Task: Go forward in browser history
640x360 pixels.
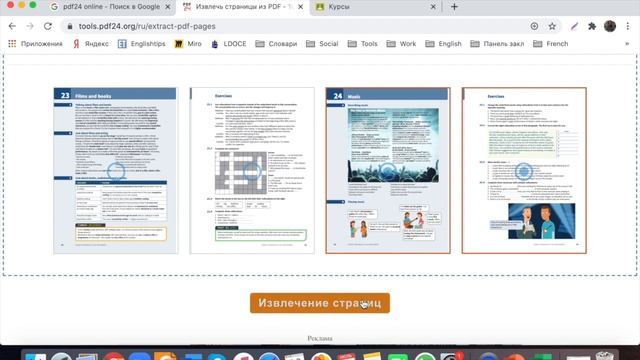Action: point(30,26)
